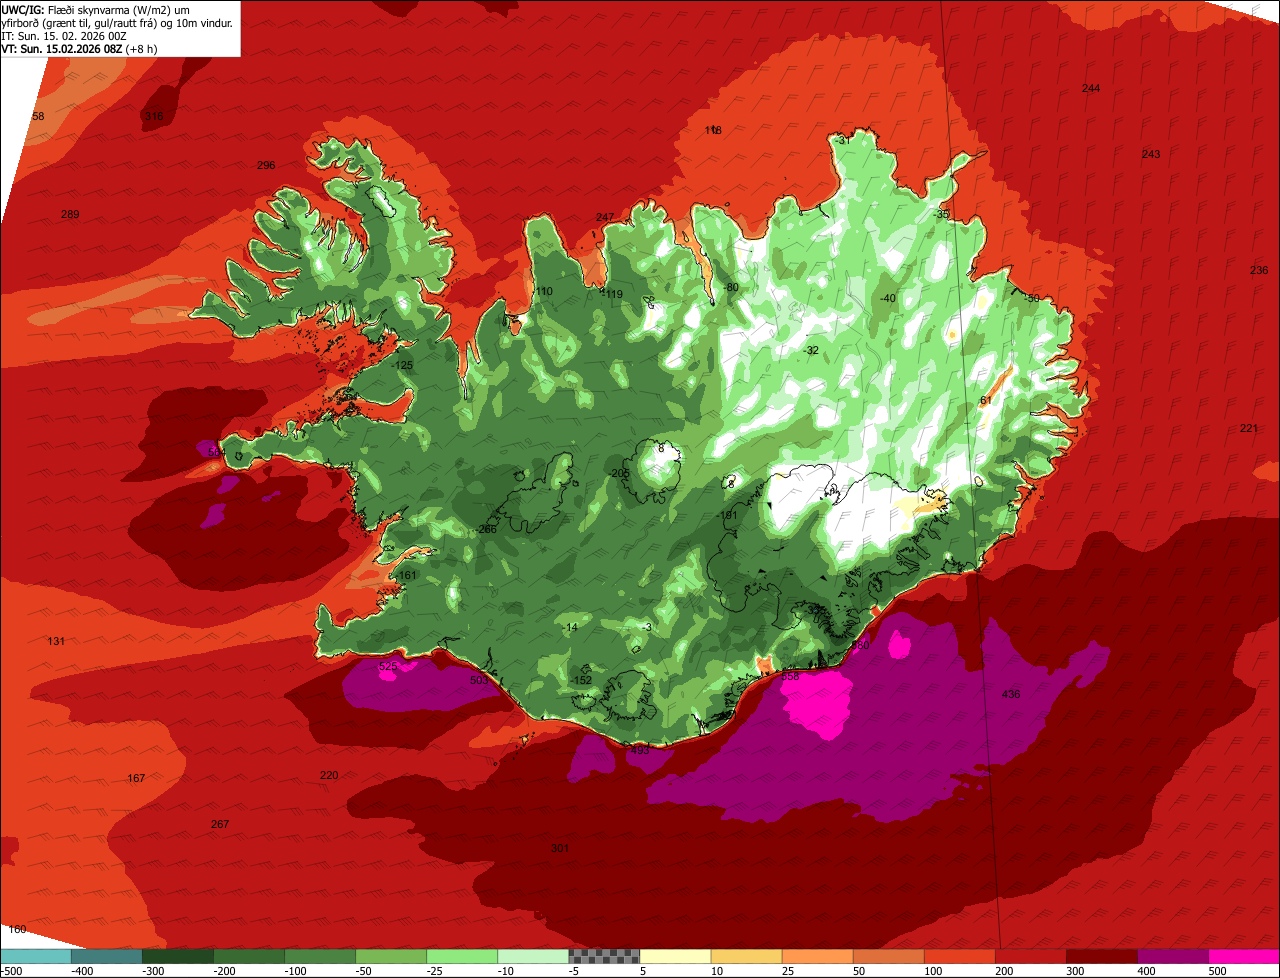Click the 'VT: Sun. 15.02.2026 08Z' line
The image size is (1280, 978).
[79, 48]
